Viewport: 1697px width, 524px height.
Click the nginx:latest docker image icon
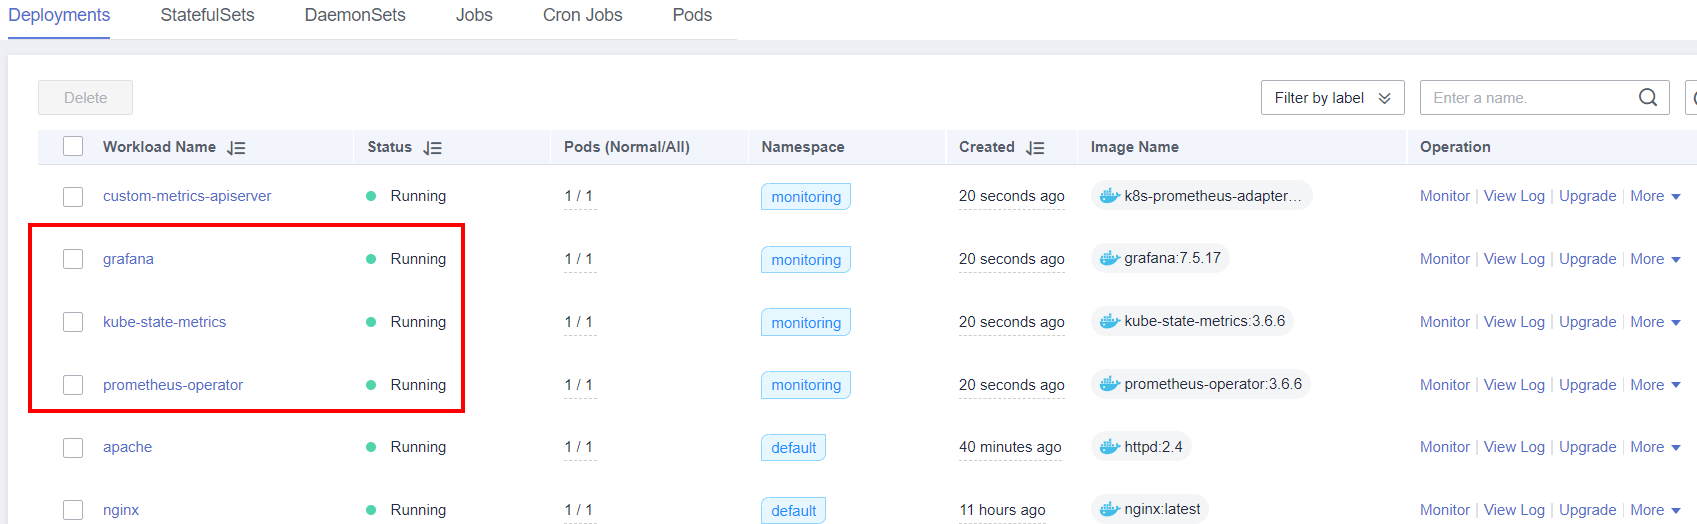click(x=1109, y=509)
